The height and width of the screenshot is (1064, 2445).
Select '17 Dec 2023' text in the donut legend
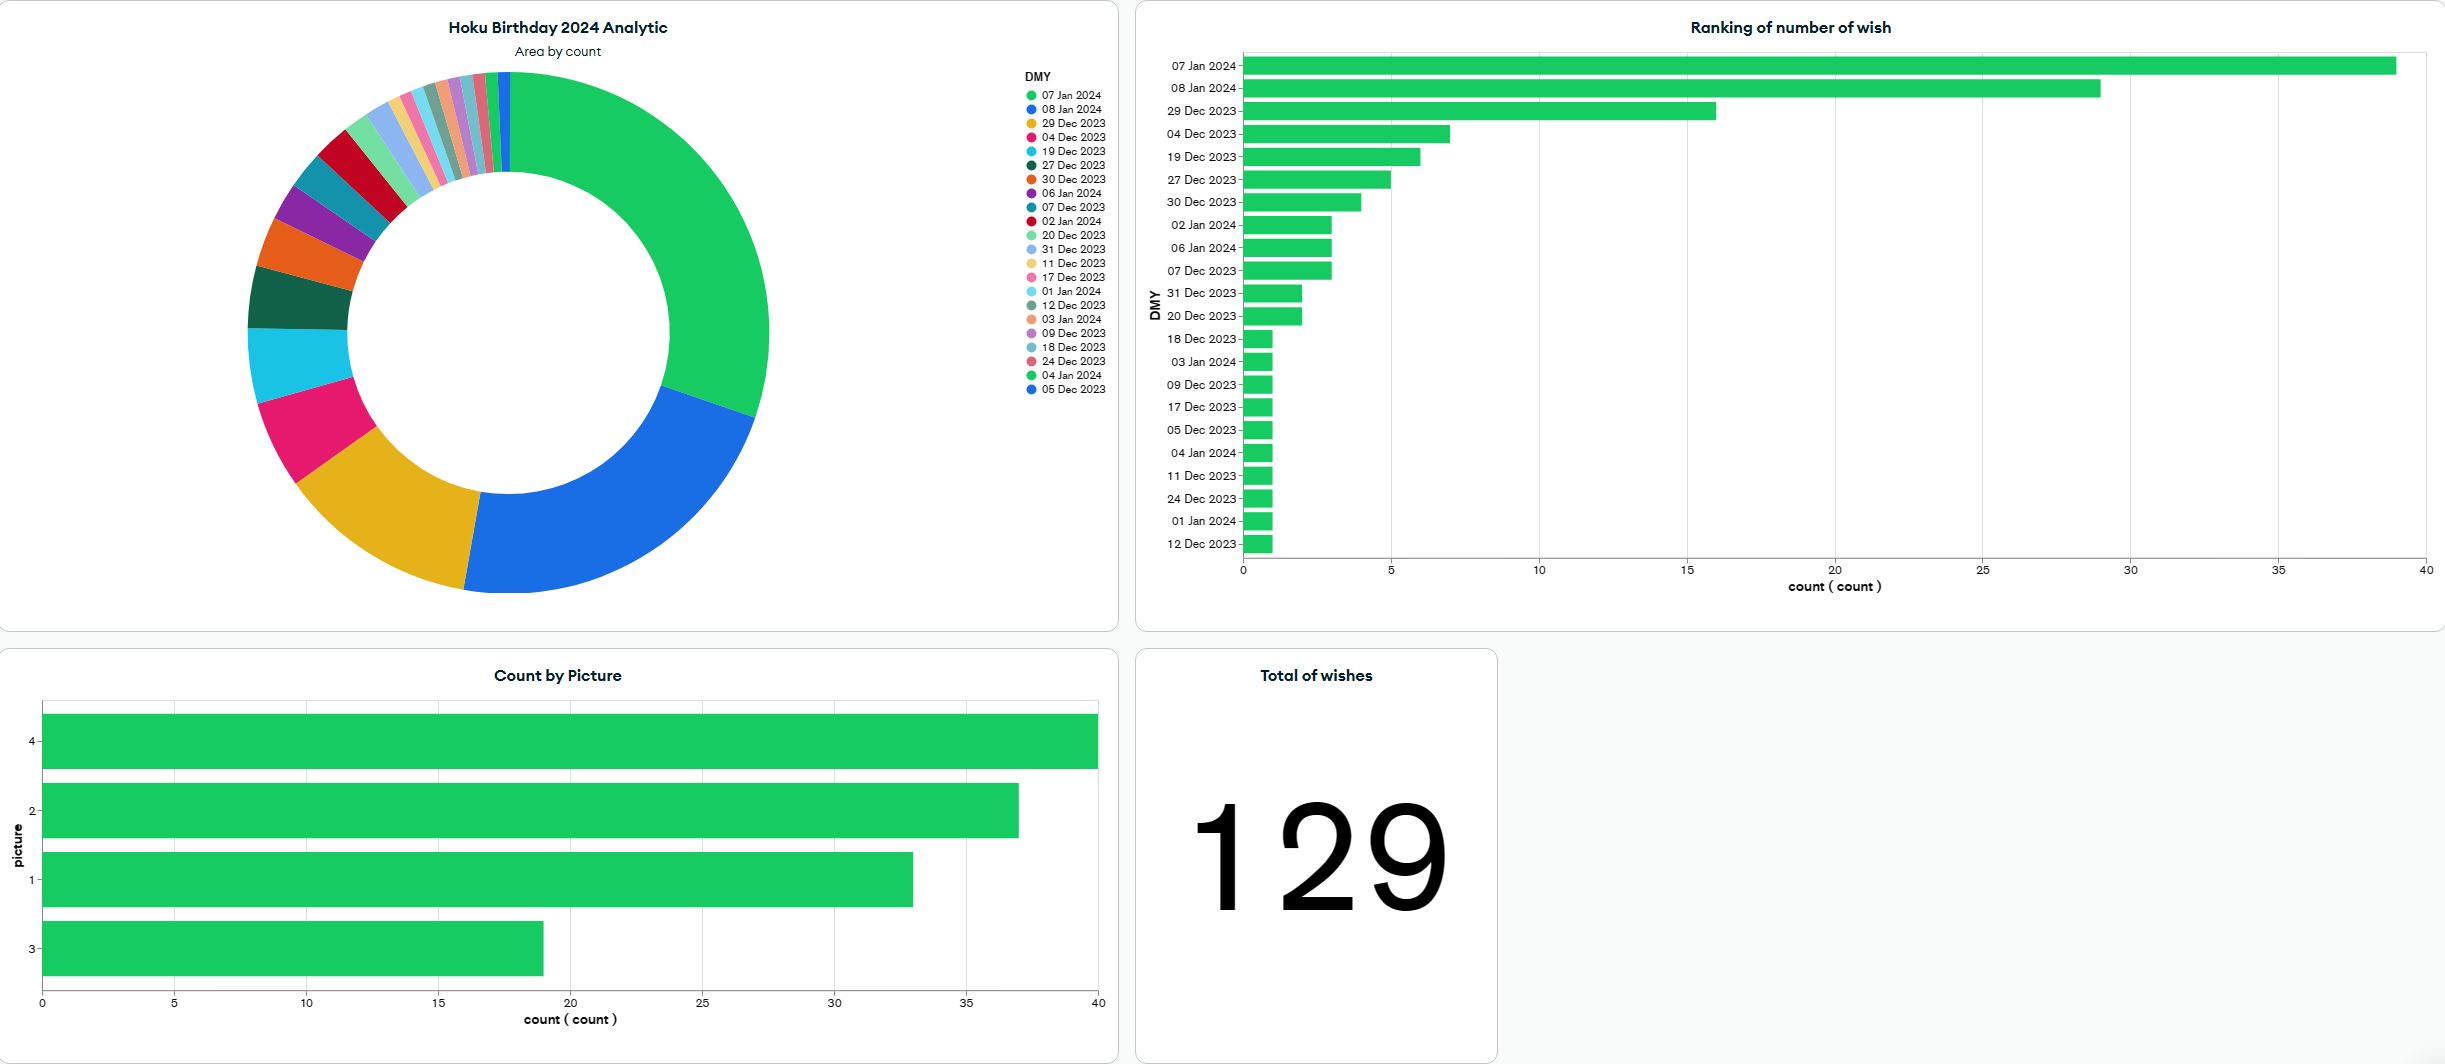[x=1073, y=277]
